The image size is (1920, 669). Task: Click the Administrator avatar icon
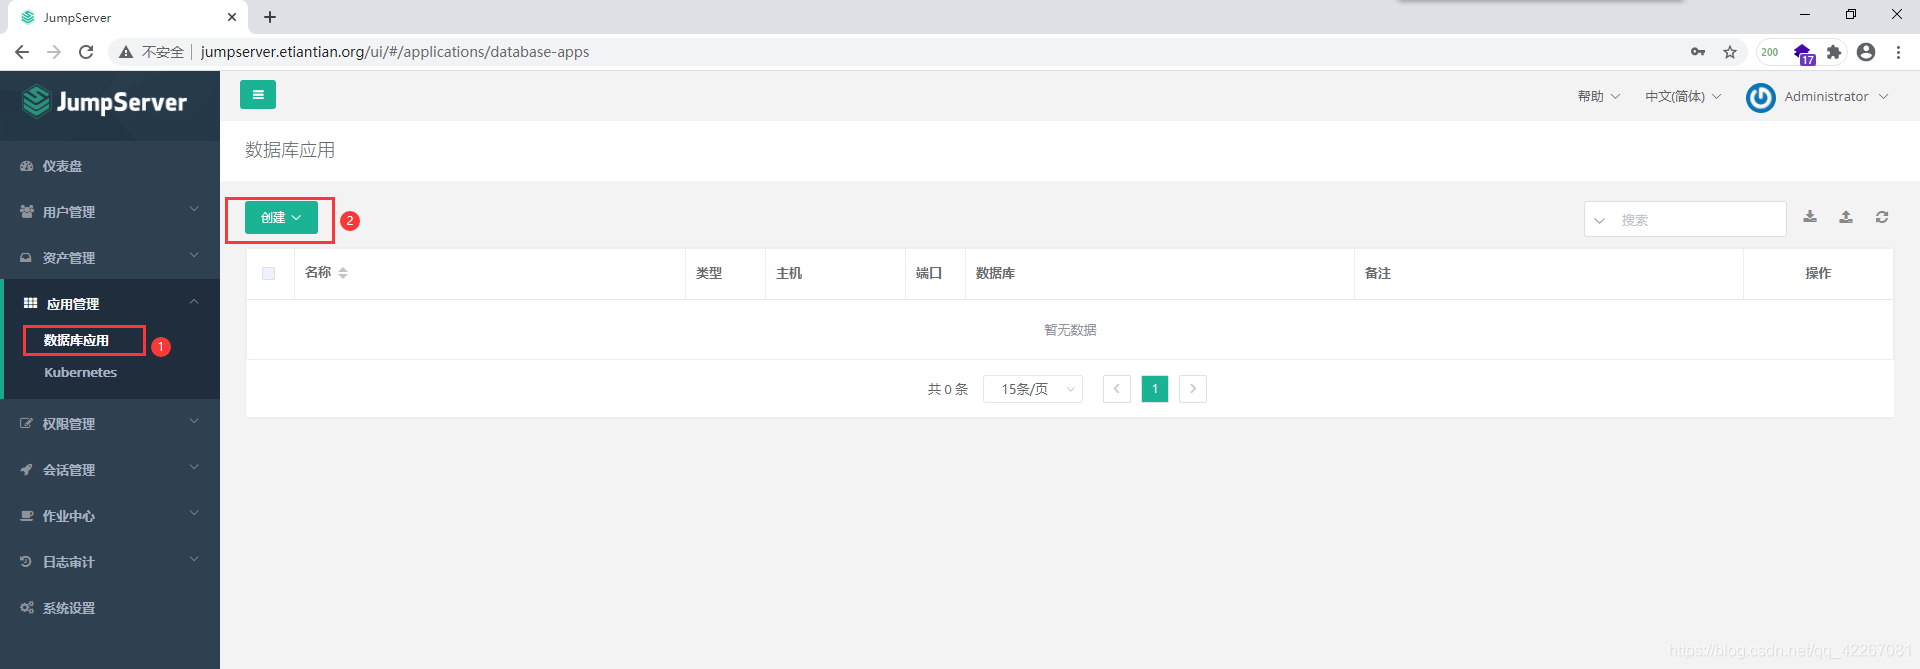pos(1761,97)
